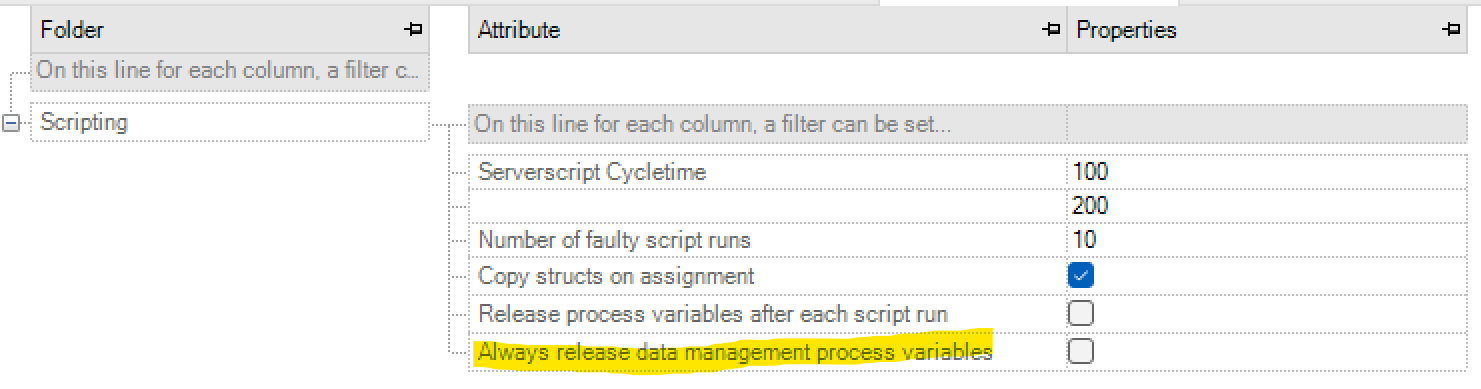Image resolution: width=1481 pixels, height=389 pixels.
Task: Set a filter in the Attribute filter row
Action: pos(767,125)
